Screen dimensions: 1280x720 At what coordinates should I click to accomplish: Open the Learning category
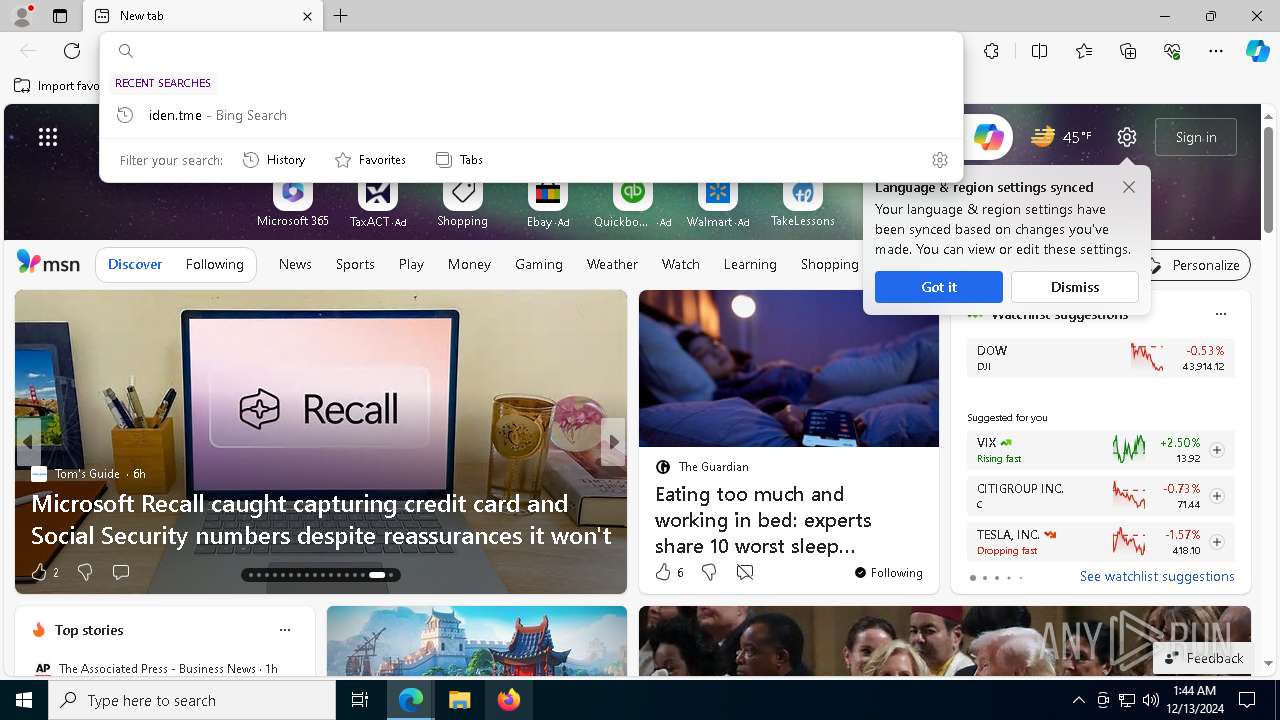[750, 264]
